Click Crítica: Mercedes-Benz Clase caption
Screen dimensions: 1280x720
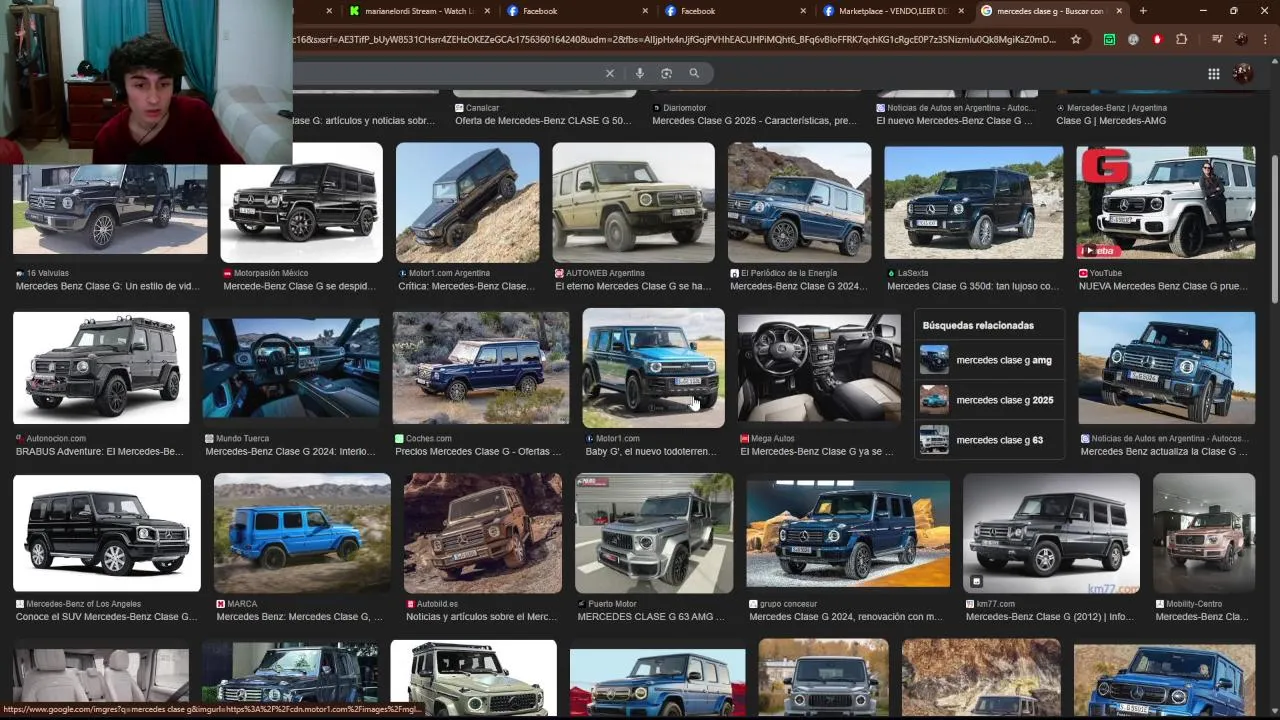(x=467, y=286)
